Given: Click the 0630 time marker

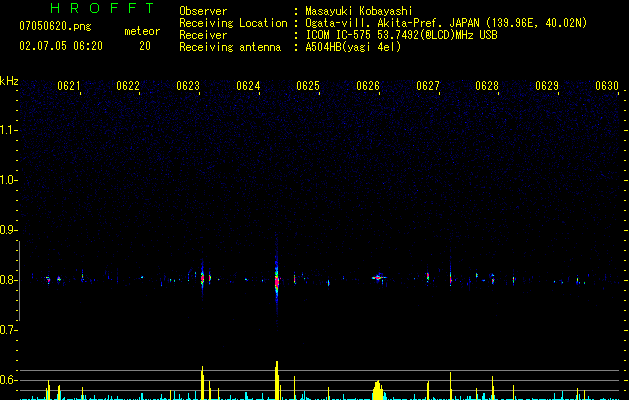Looking at the screenshot, I should click(607, 86).
